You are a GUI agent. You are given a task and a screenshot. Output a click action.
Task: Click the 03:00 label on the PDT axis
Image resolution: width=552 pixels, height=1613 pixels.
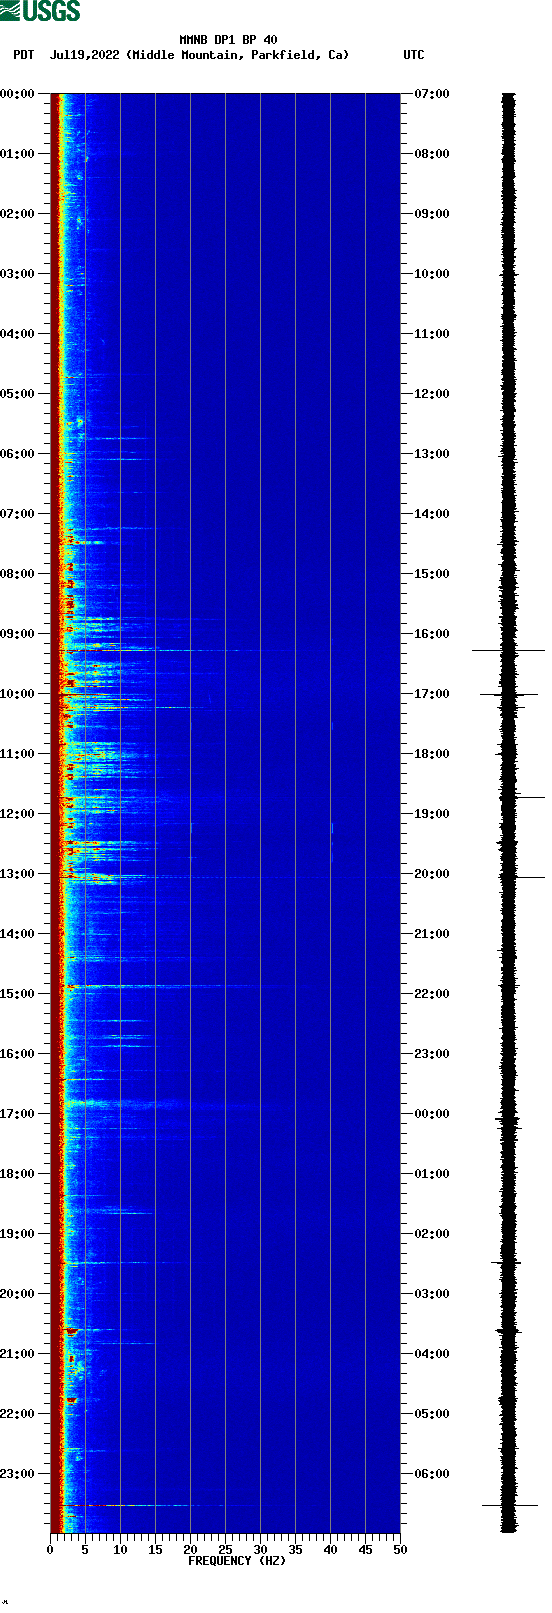pyautogui.click(x=17, y=274)
